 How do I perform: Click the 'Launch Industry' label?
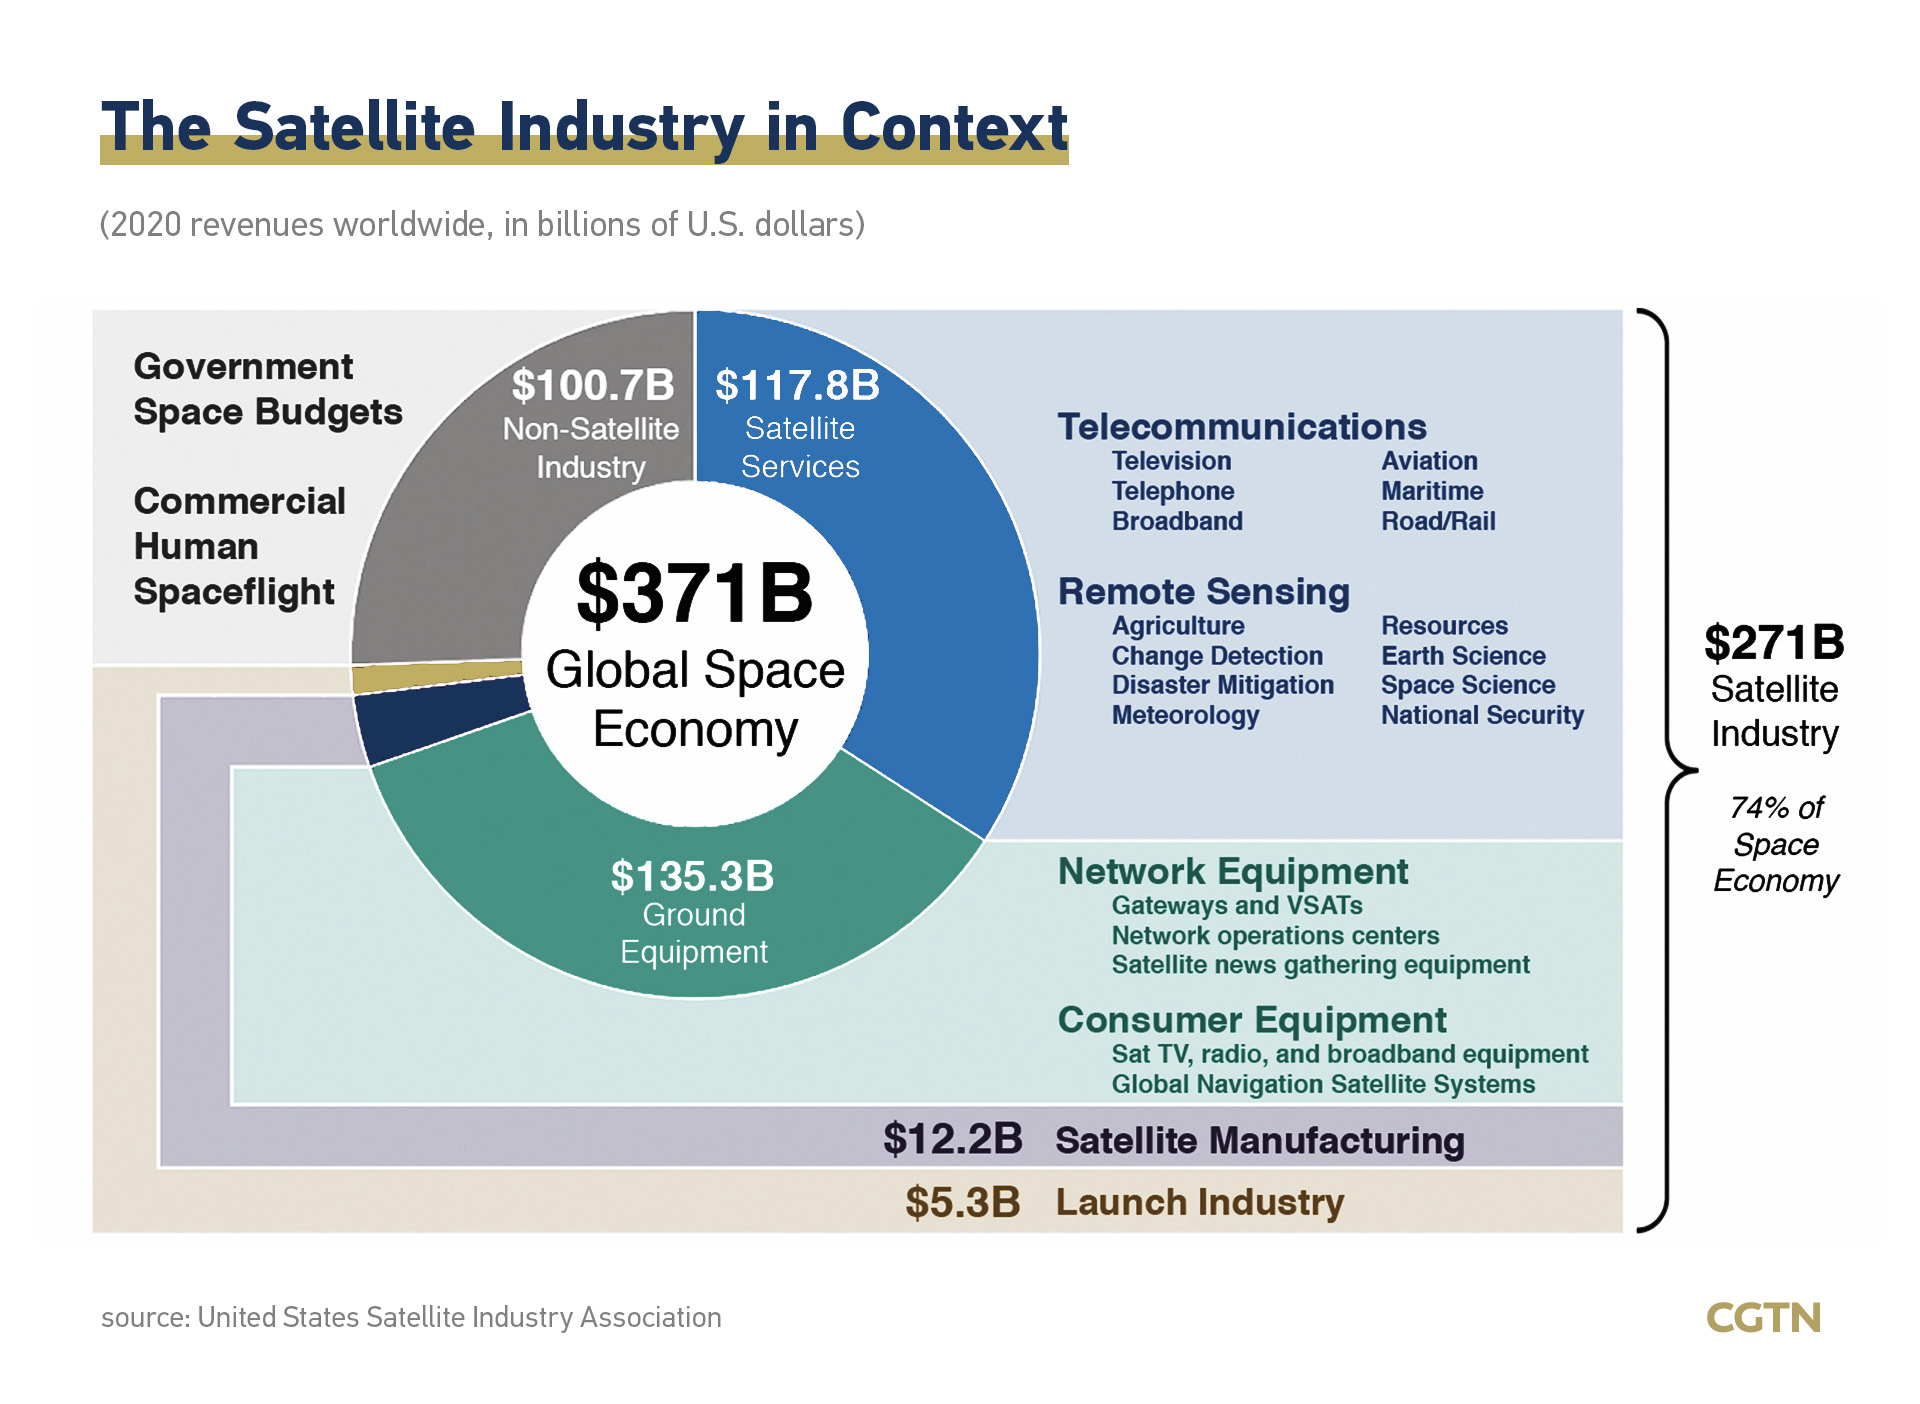click(1200, 1202)
